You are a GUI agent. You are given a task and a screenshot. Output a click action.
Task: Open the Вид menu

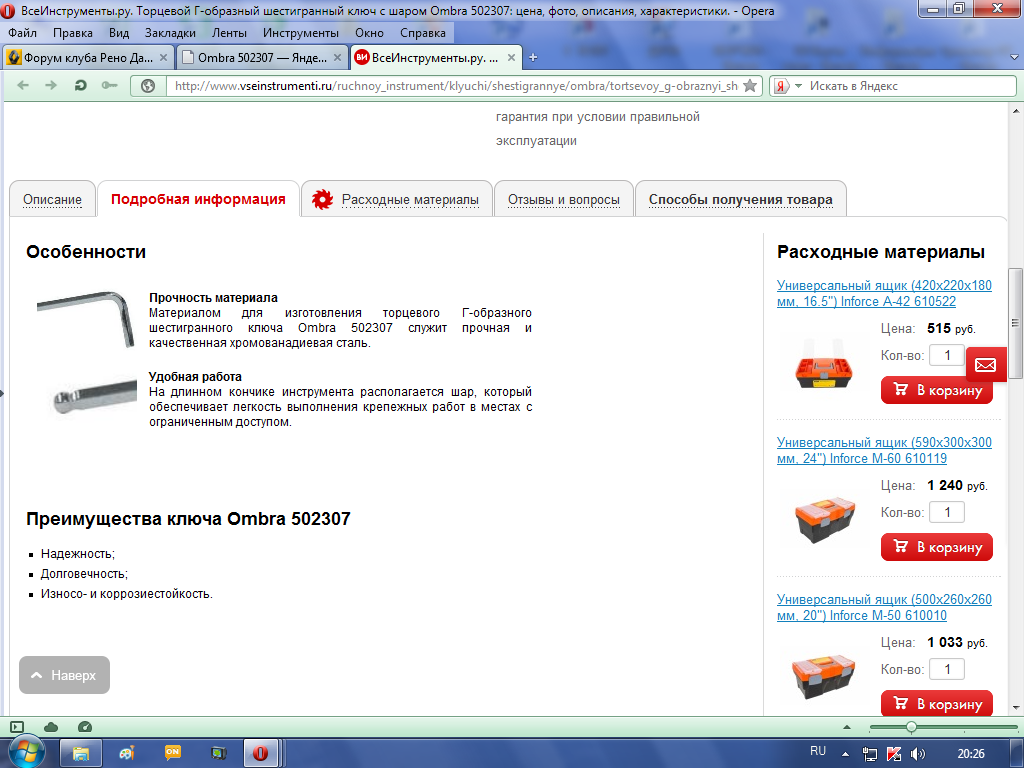[x=119, y=33]
